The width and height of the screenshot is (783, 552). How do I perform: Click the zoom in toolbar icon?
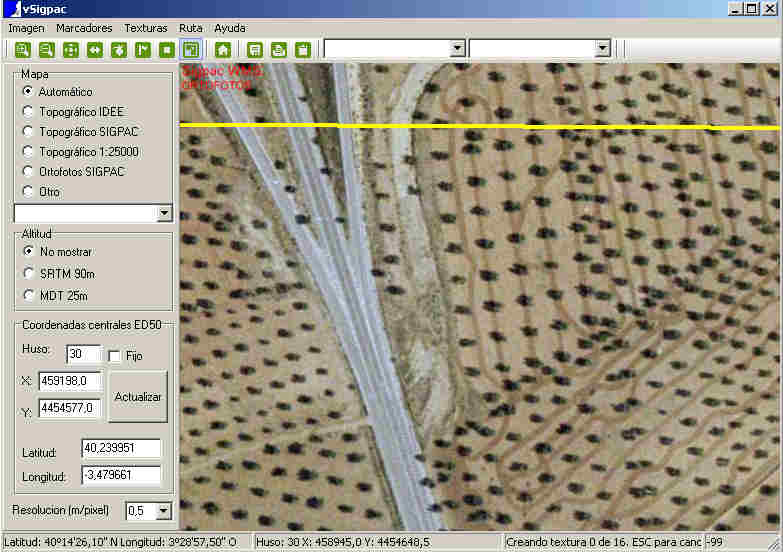[x=22, y=49]
